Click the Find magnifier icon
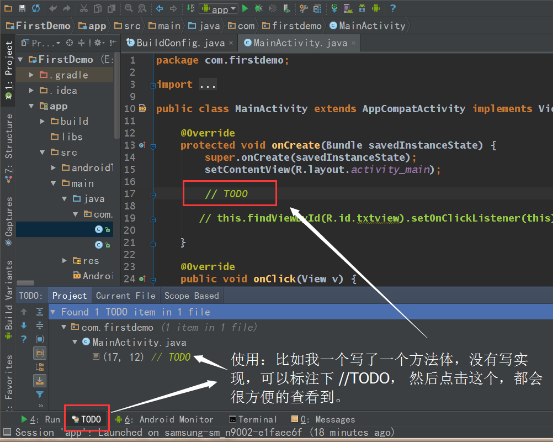This screenshot has width=553, height=442. click(x=129, y=8)
